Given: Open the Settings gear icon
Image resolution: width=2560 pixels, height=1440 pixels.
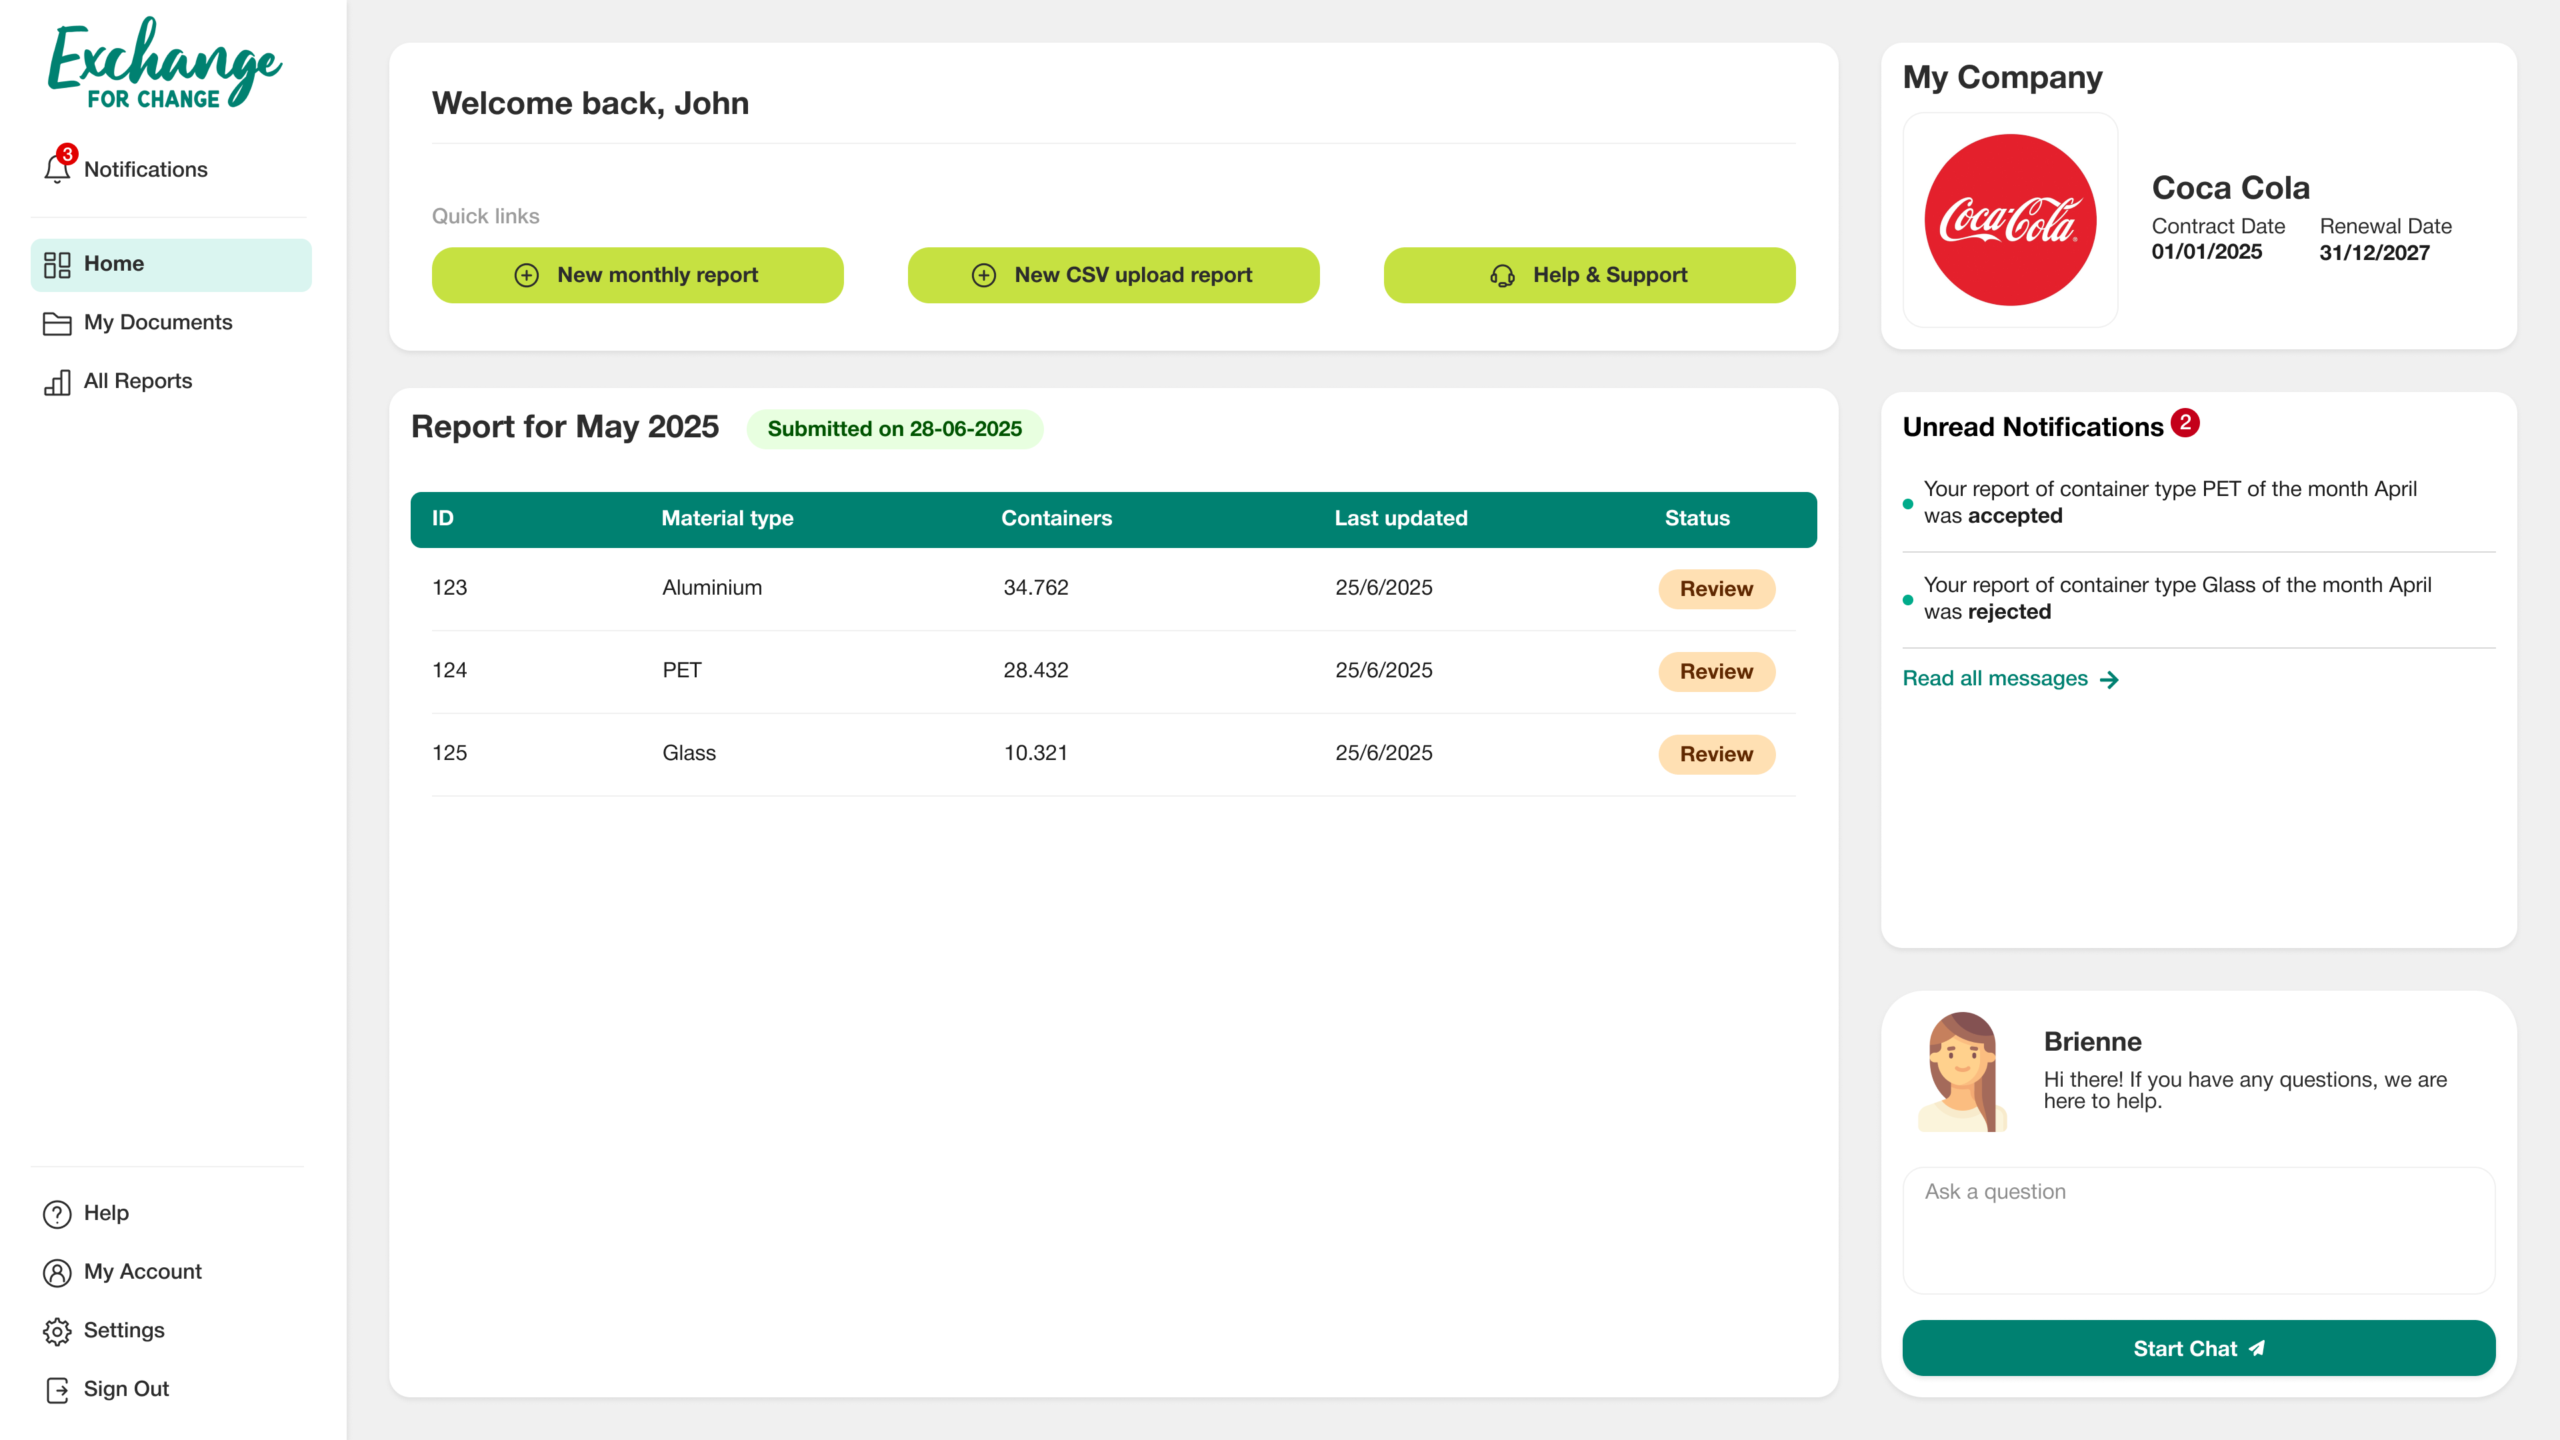Looking at the screenshot, I should coord(57,1331).
